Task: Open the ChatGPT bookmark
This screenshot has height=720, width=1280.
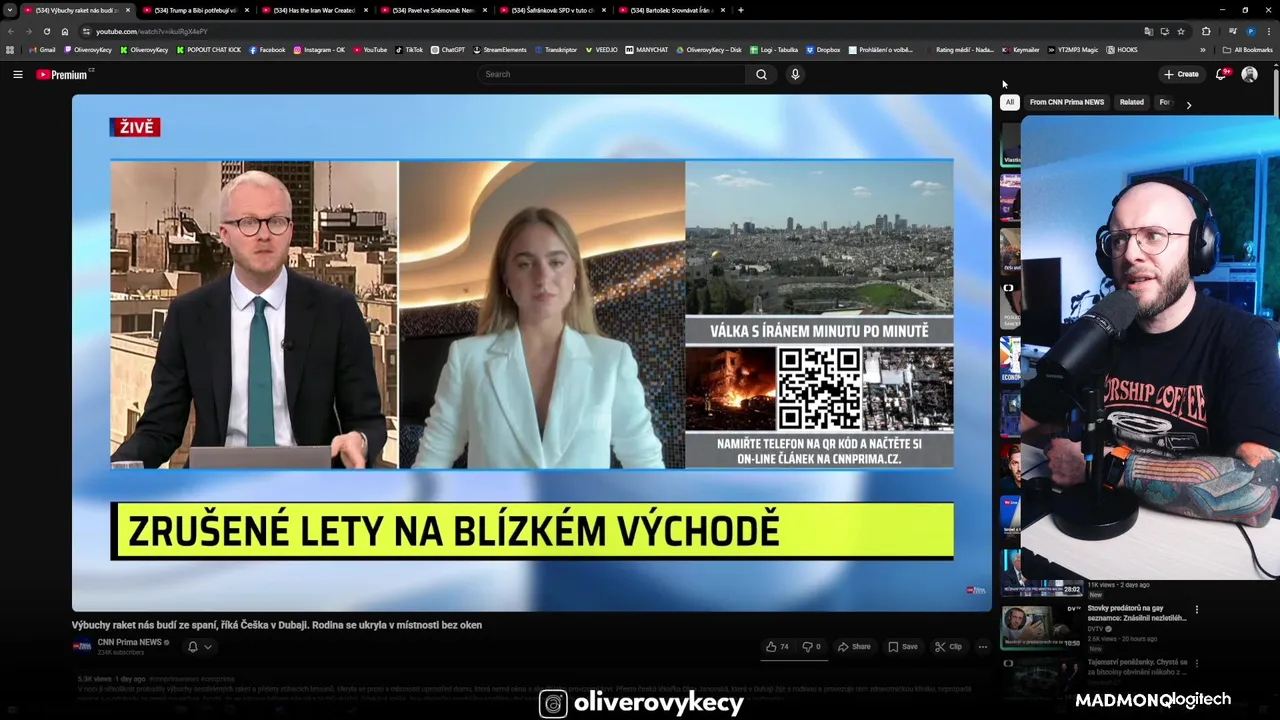Action: click(448, 49)
